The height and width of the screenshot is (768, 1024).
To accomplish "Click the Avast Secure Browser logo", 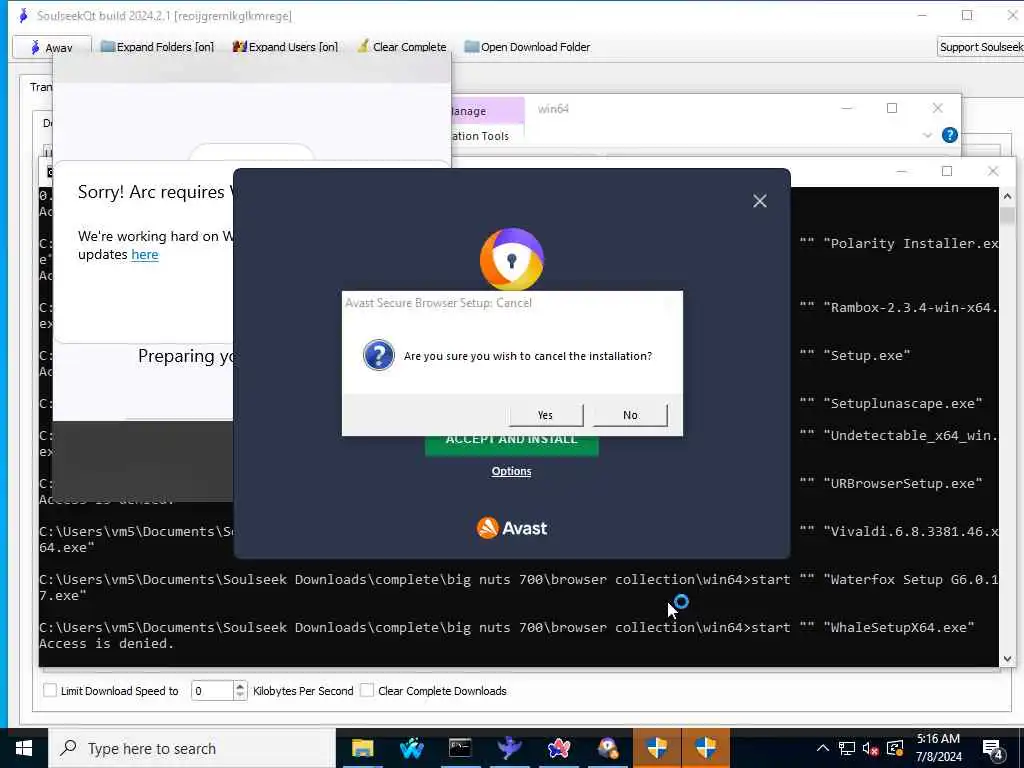I will [511, 259].
